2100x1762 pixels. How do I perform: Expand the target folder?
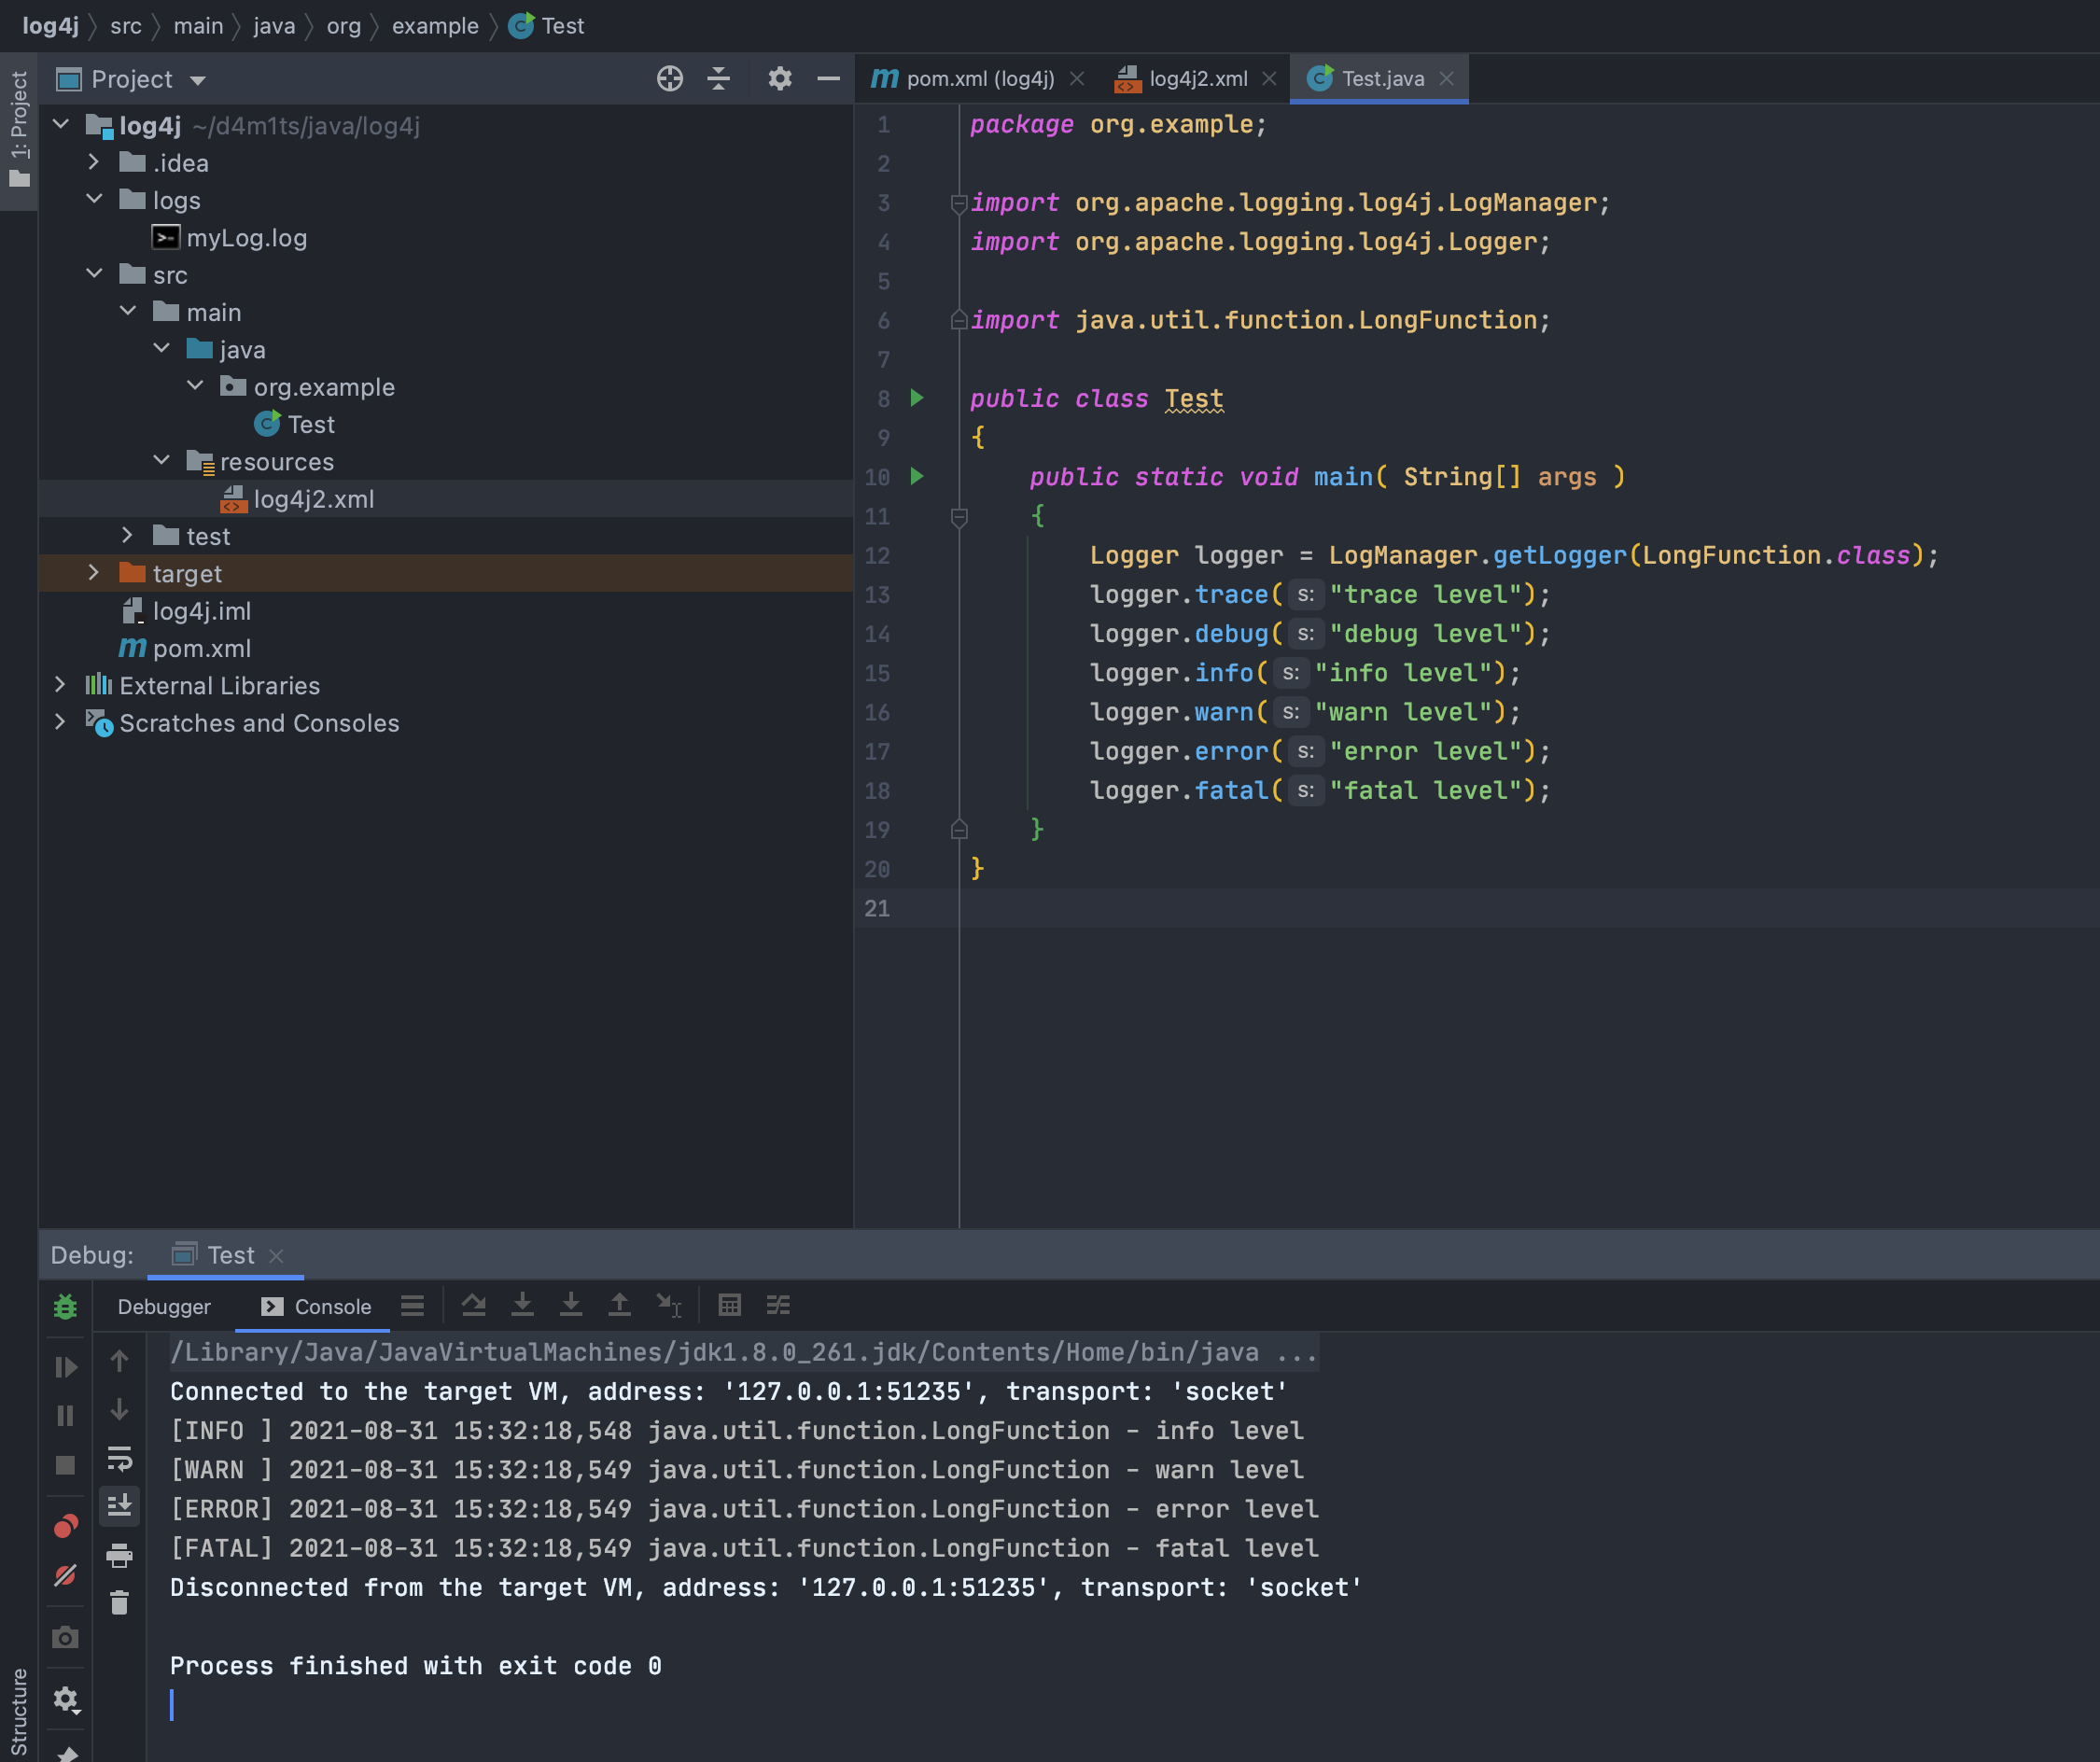click(x=93, y=573)
